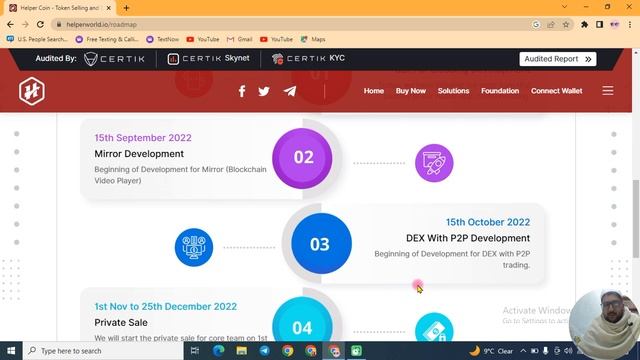
Task: Click the purple 02 step circle
Action: pos(302,158)
